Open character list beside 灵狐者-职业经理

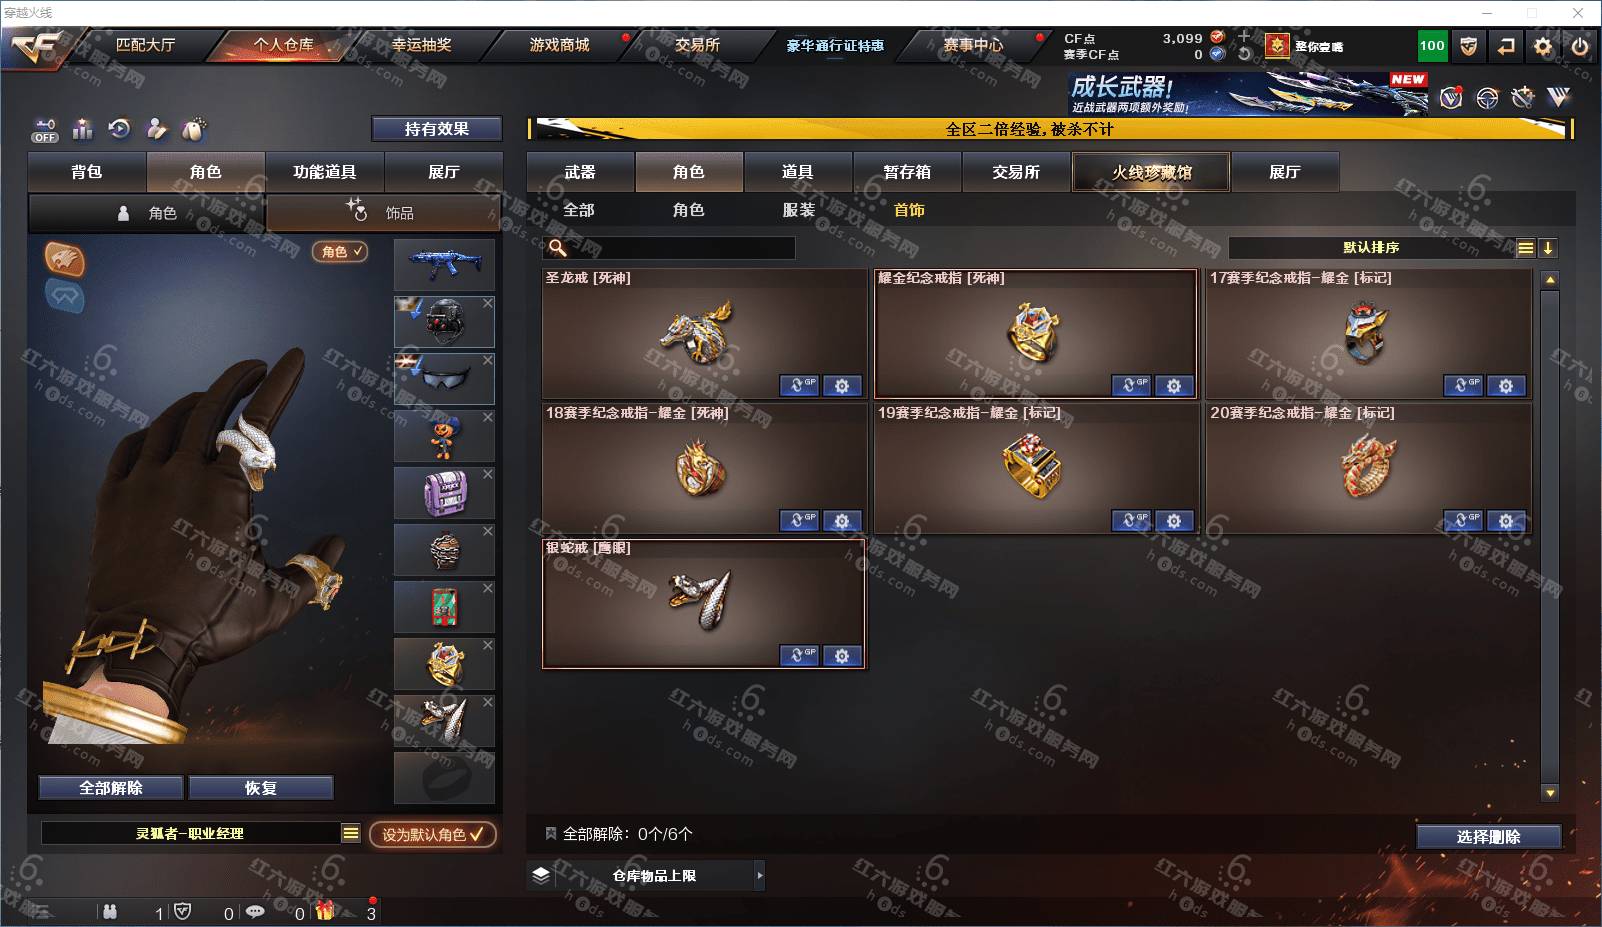pos(350,833)
